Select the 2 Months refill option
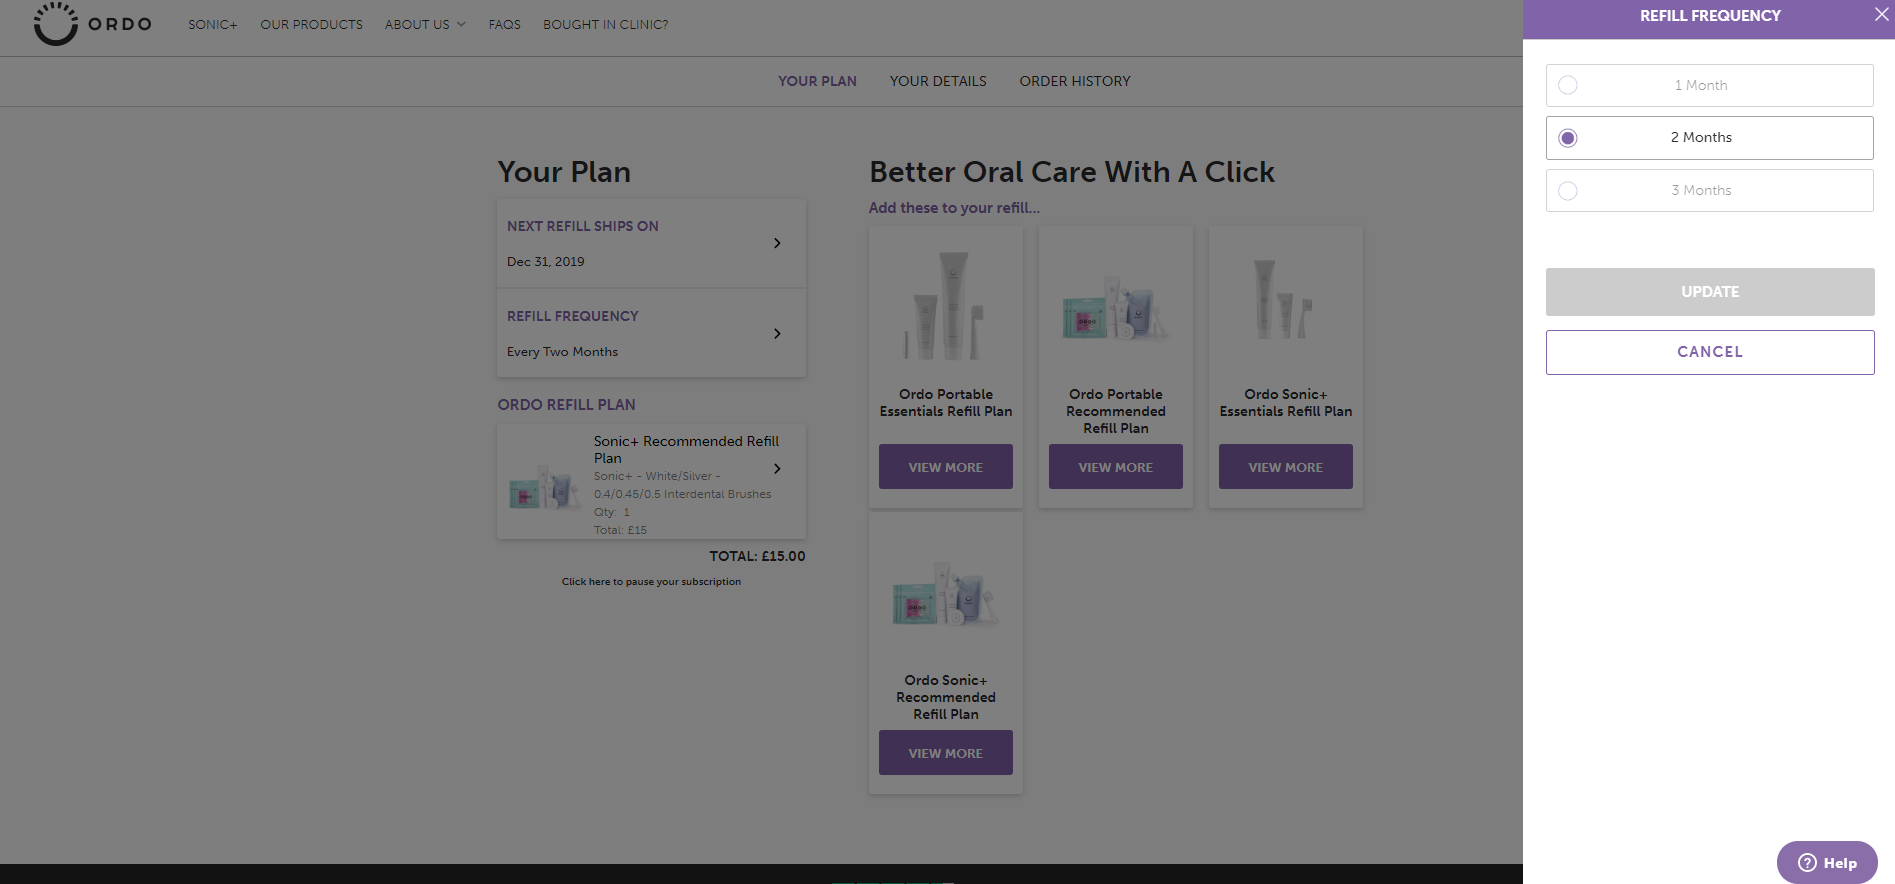 [x=1709, y=138]
